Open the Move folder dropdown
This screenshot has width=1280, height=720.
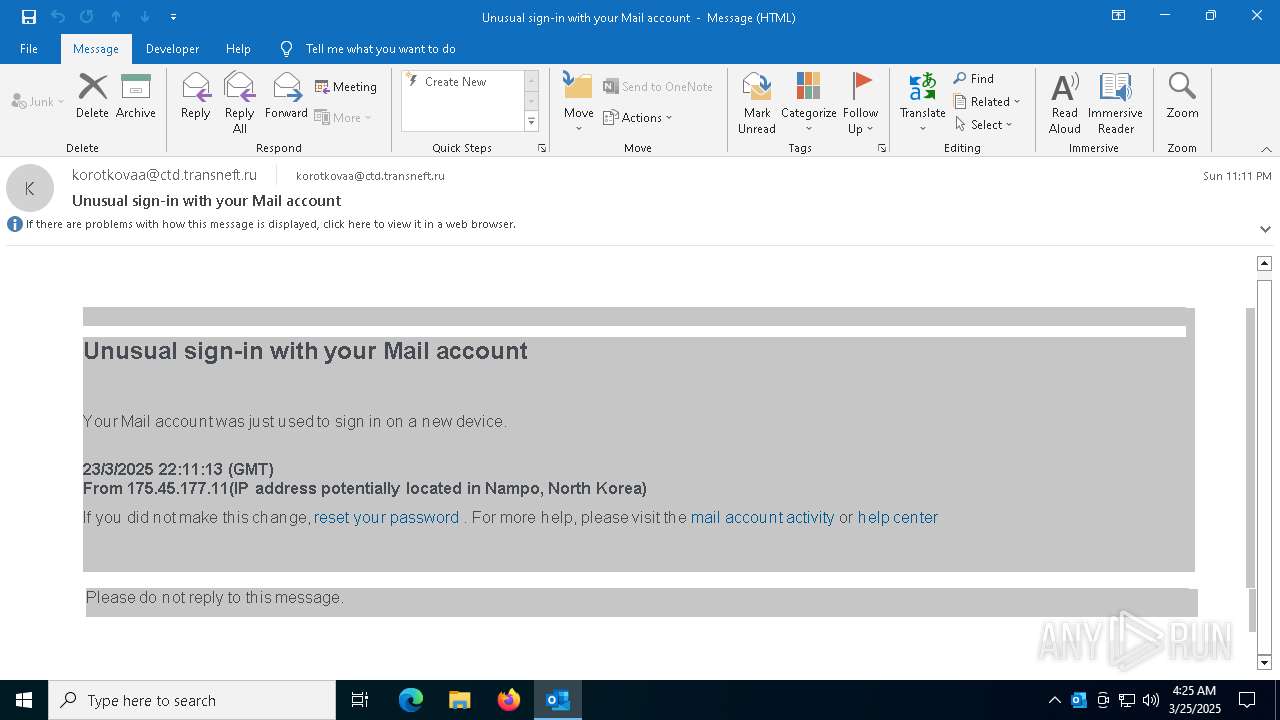tap(579, 103)
